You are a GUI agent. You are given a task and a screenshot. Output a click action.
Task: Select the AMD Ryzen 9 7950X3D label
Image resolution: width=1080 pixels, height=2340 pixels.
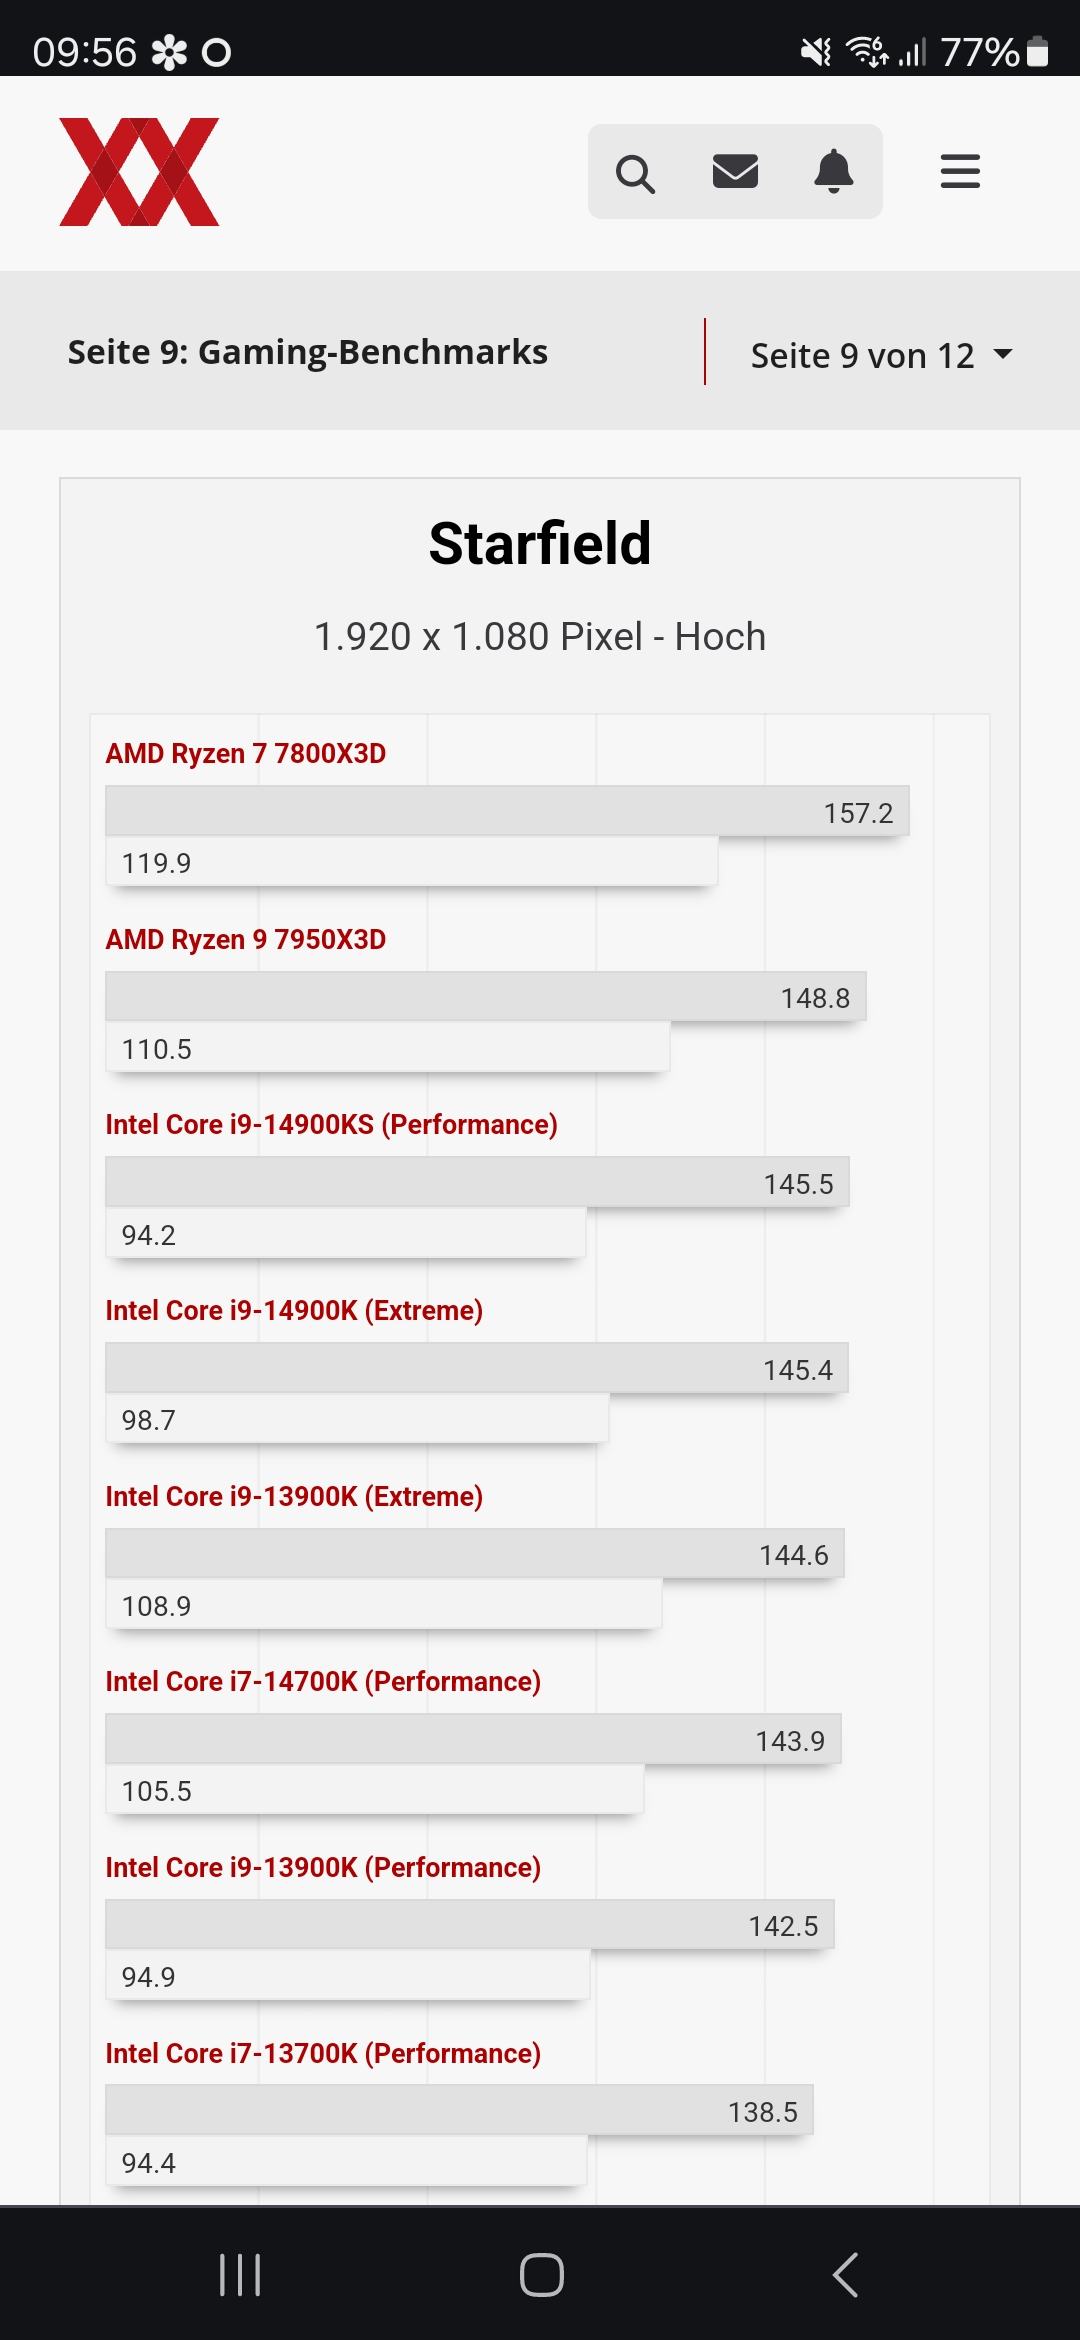point(246,939)
